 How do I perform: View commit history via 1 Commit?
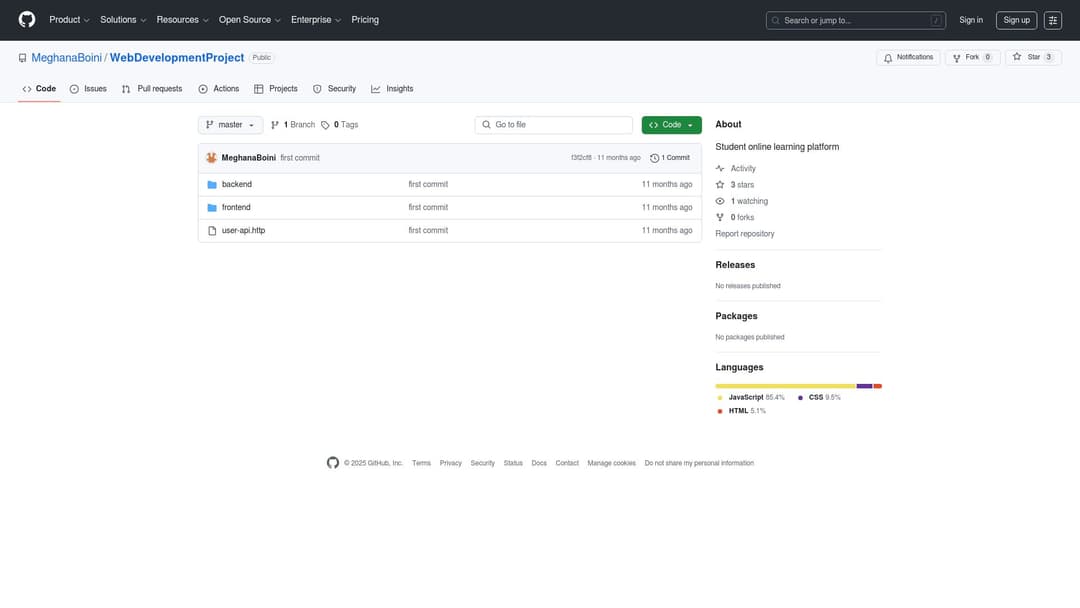click(x=670, y=158)
